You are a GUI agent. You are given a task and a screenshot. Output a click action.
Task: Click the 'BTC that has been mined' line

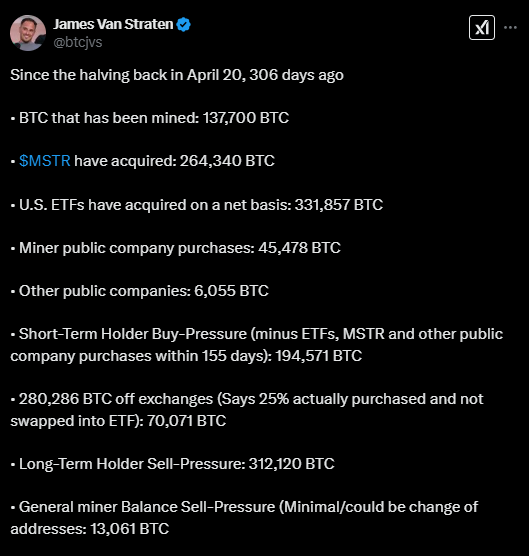(x=150, y=118)
